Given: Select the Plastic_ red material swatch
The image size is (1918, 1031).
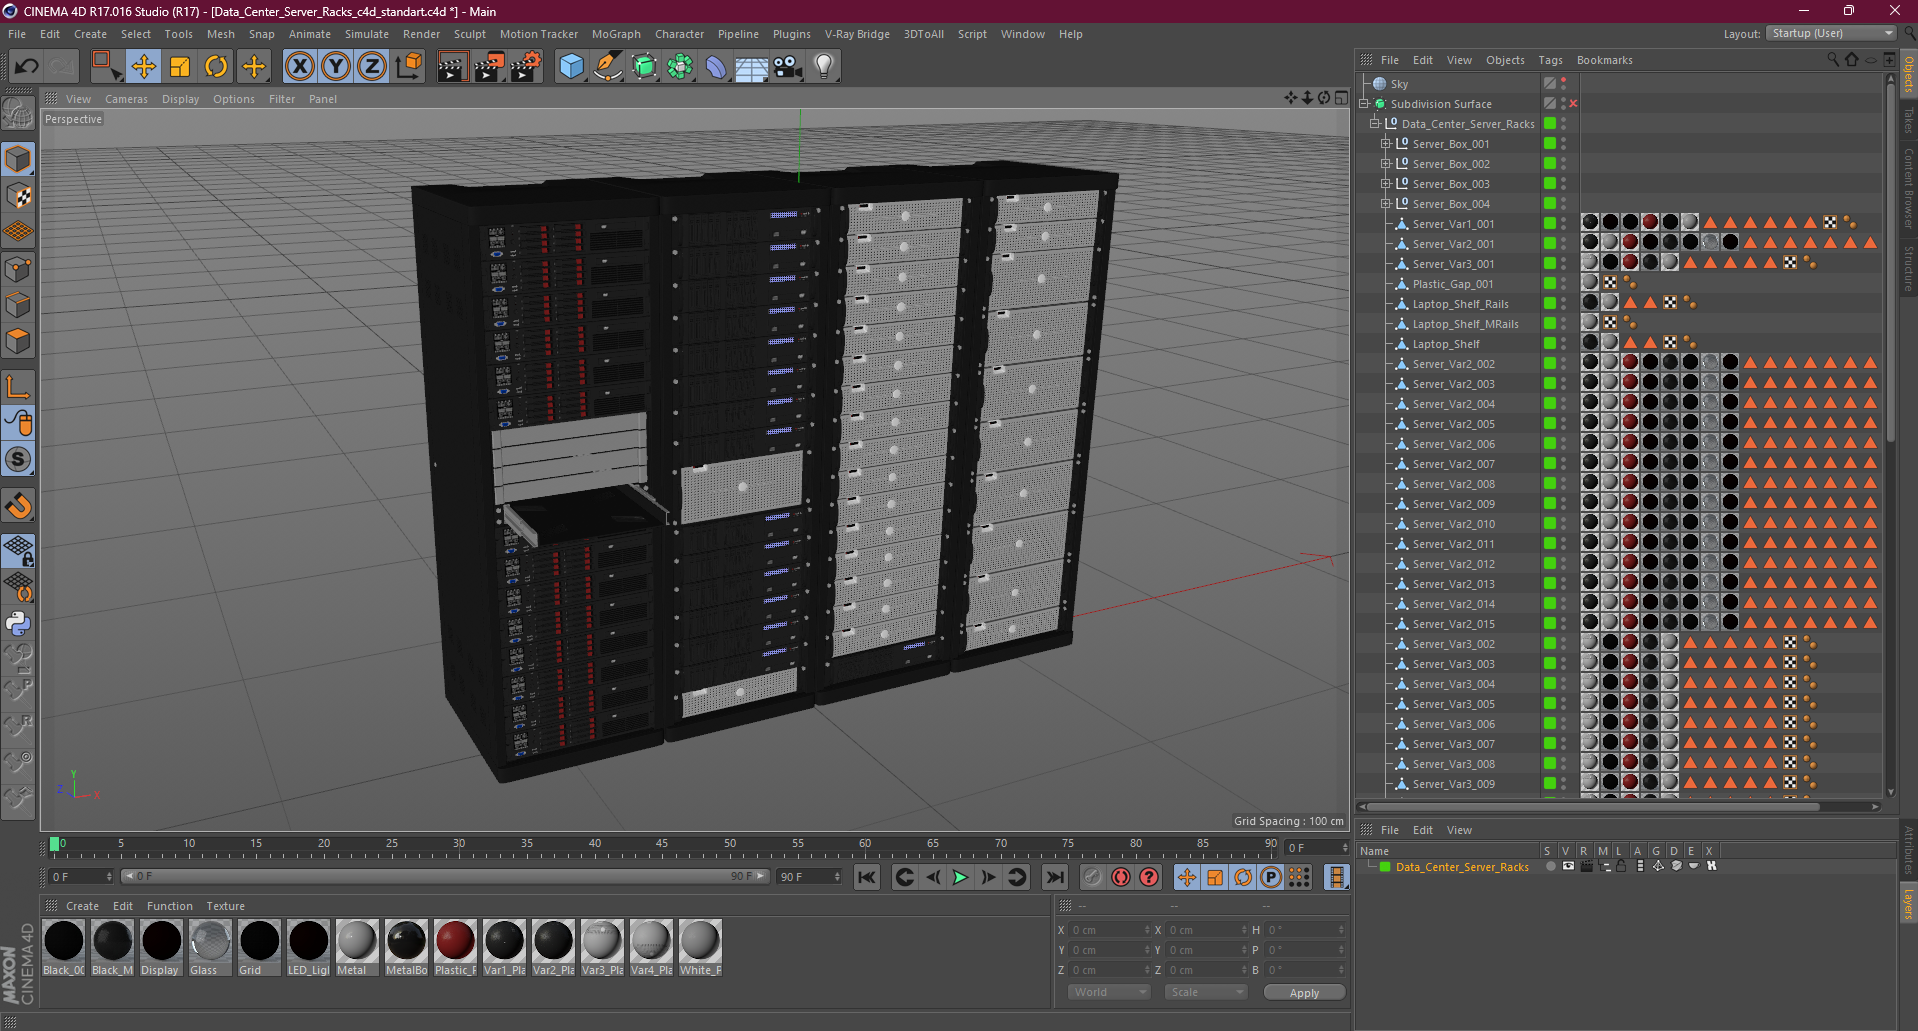Looking at the screenshot, I should click(455, 948).
